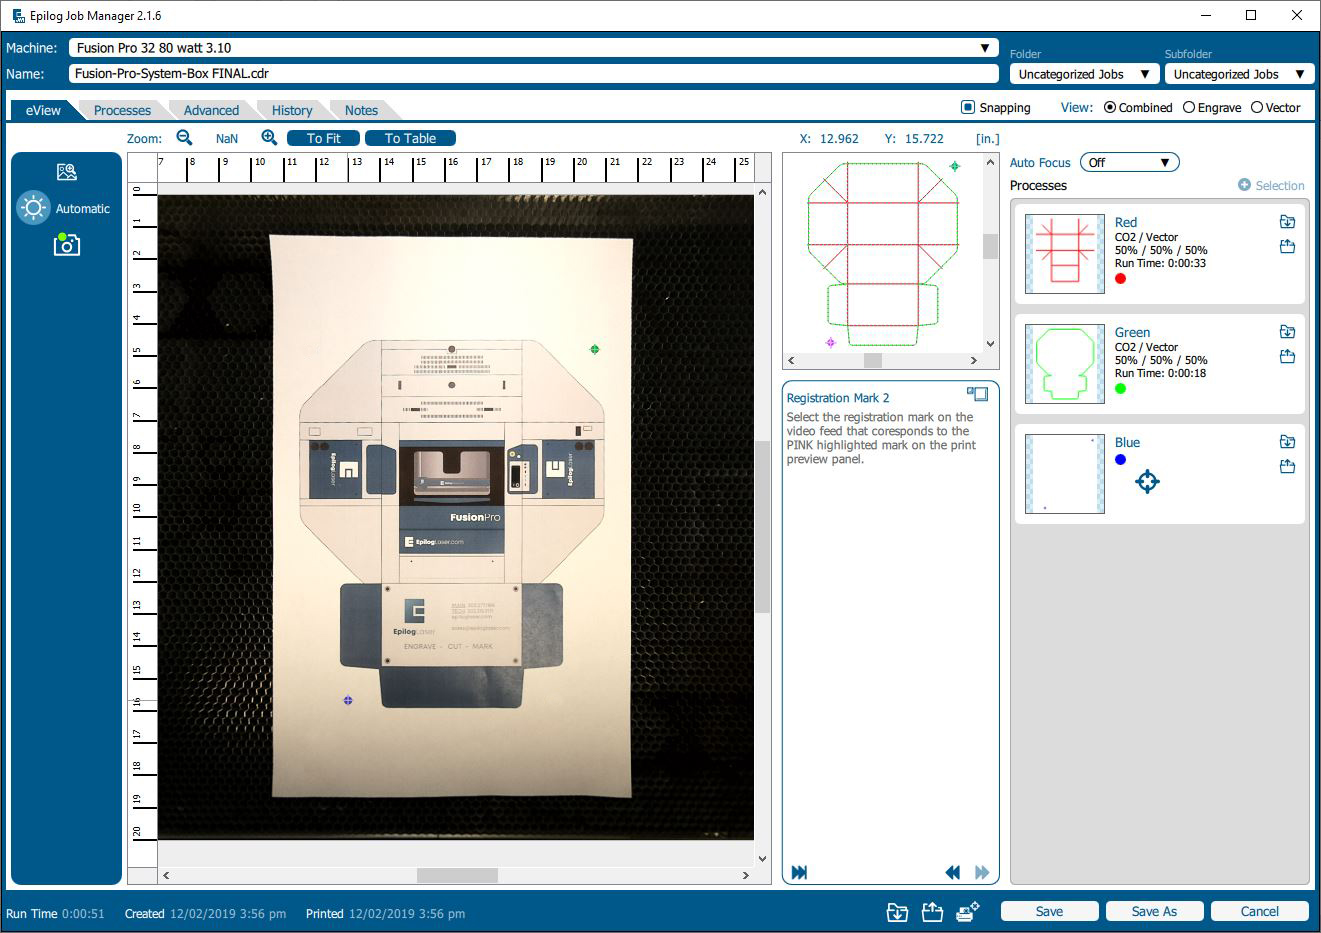This screenshot has height=933, width=1321.
Task: Export settings for the Green process
Action: pyautogui.click(x=1287, y=356)
